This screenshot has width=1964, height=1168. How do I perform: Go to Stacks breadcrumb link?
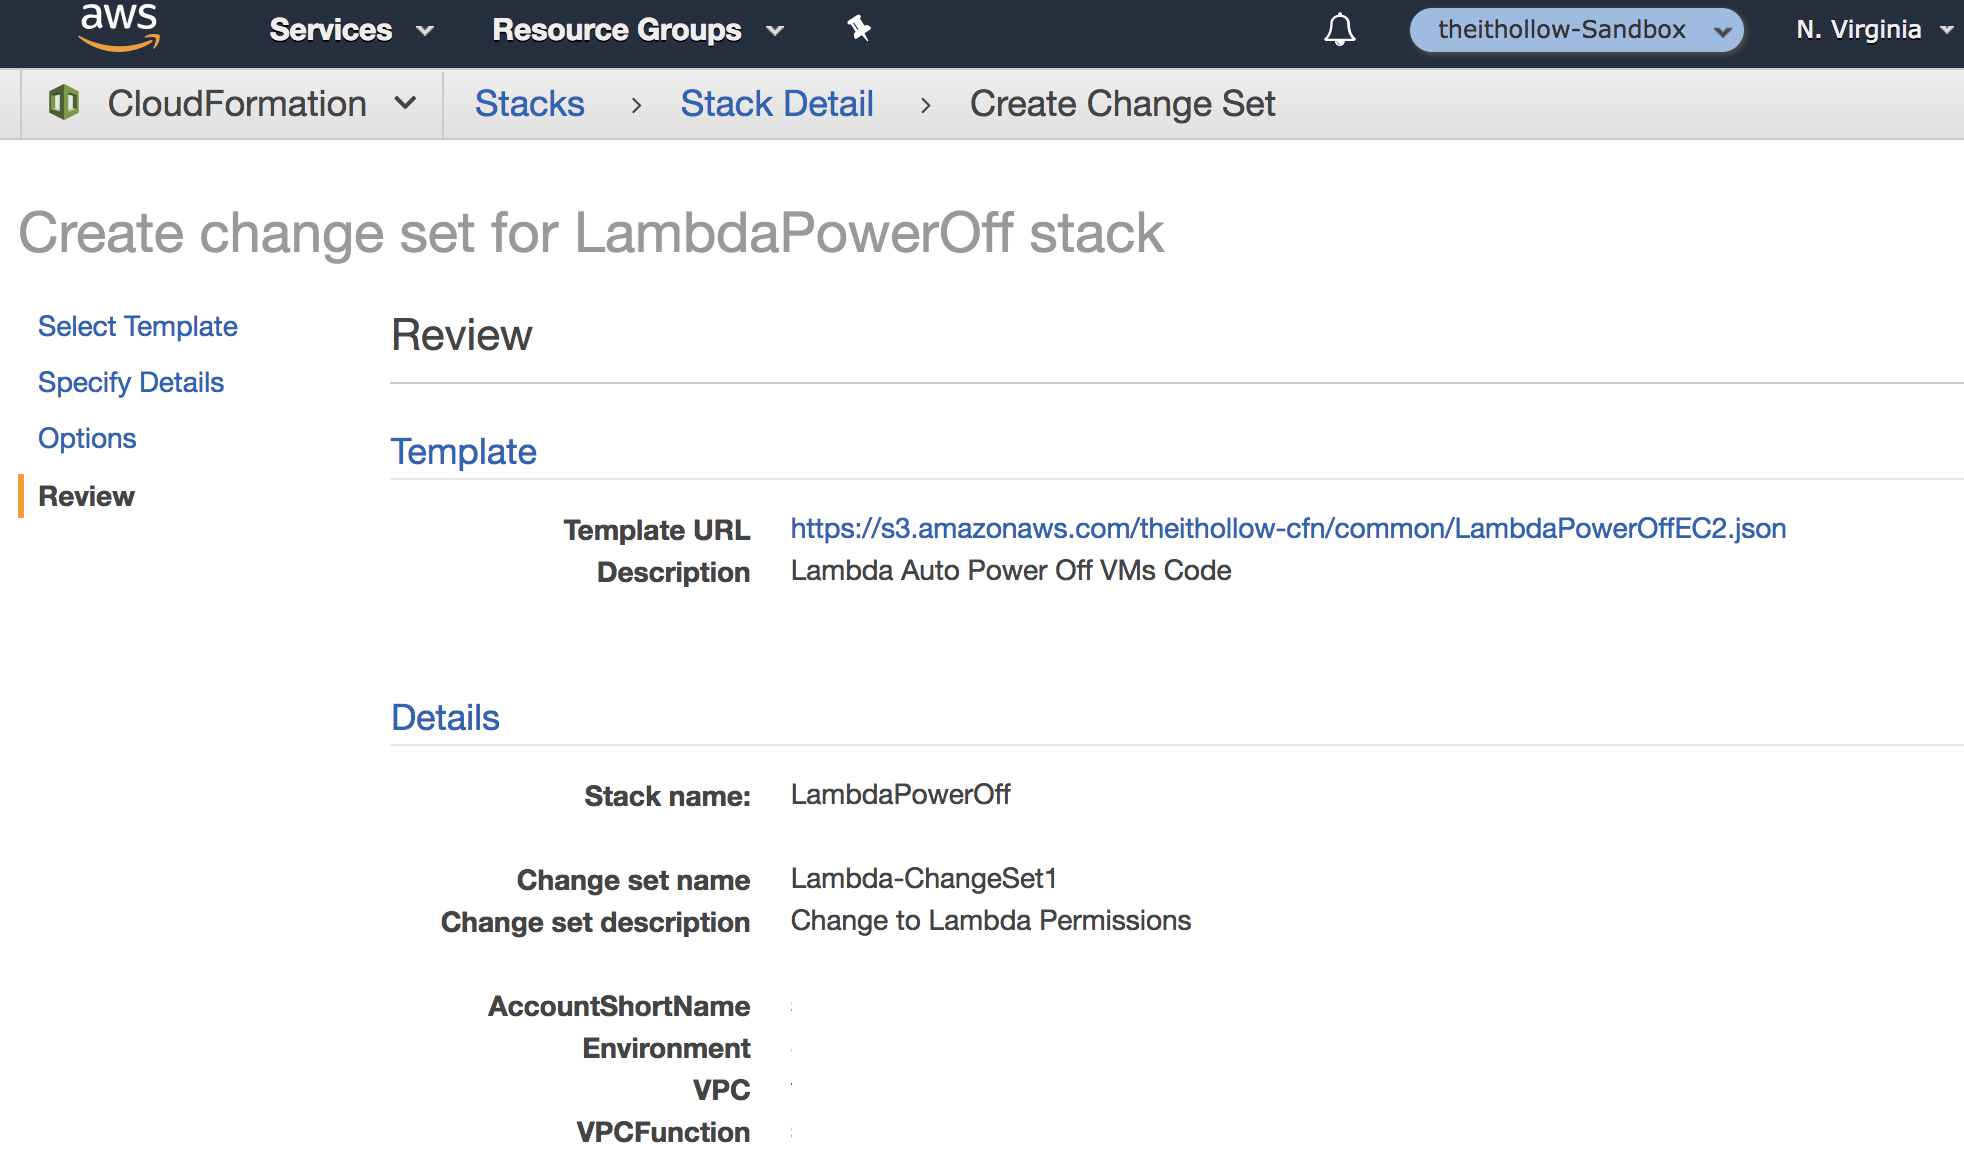pos(529,104)
